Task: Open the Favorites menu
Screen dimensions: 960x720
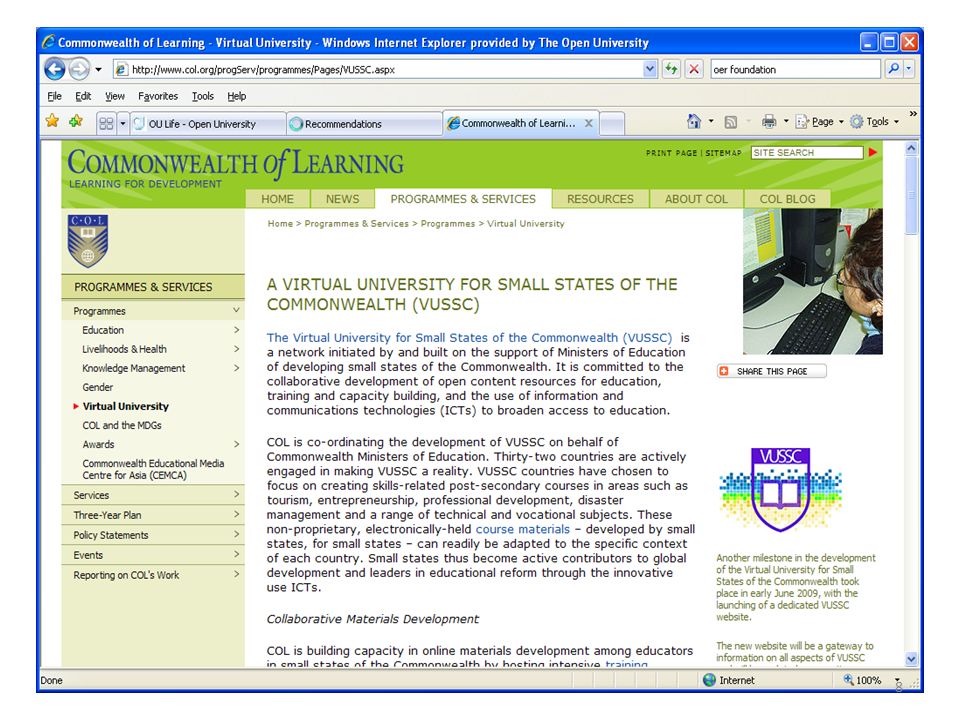Action: click(x=158, y=96)
